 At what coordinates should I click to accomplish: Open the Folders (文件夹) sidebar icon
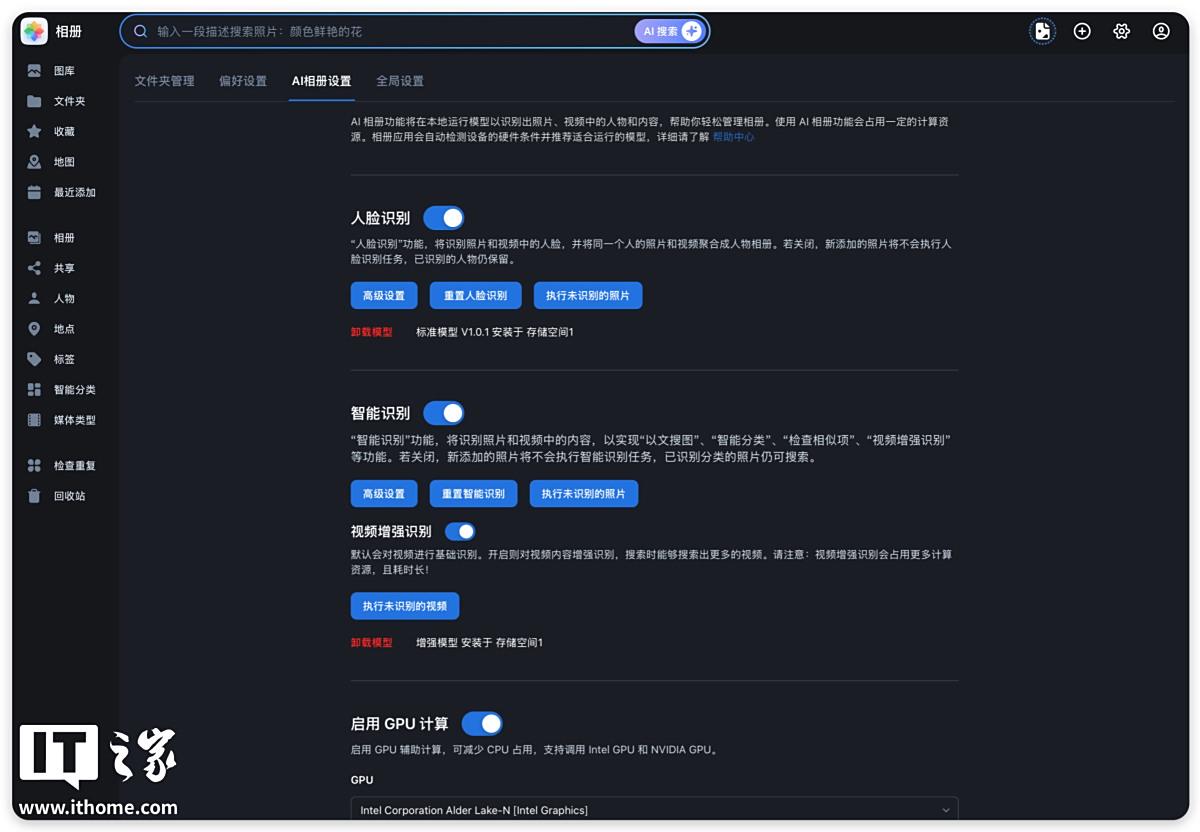[34, 101]
